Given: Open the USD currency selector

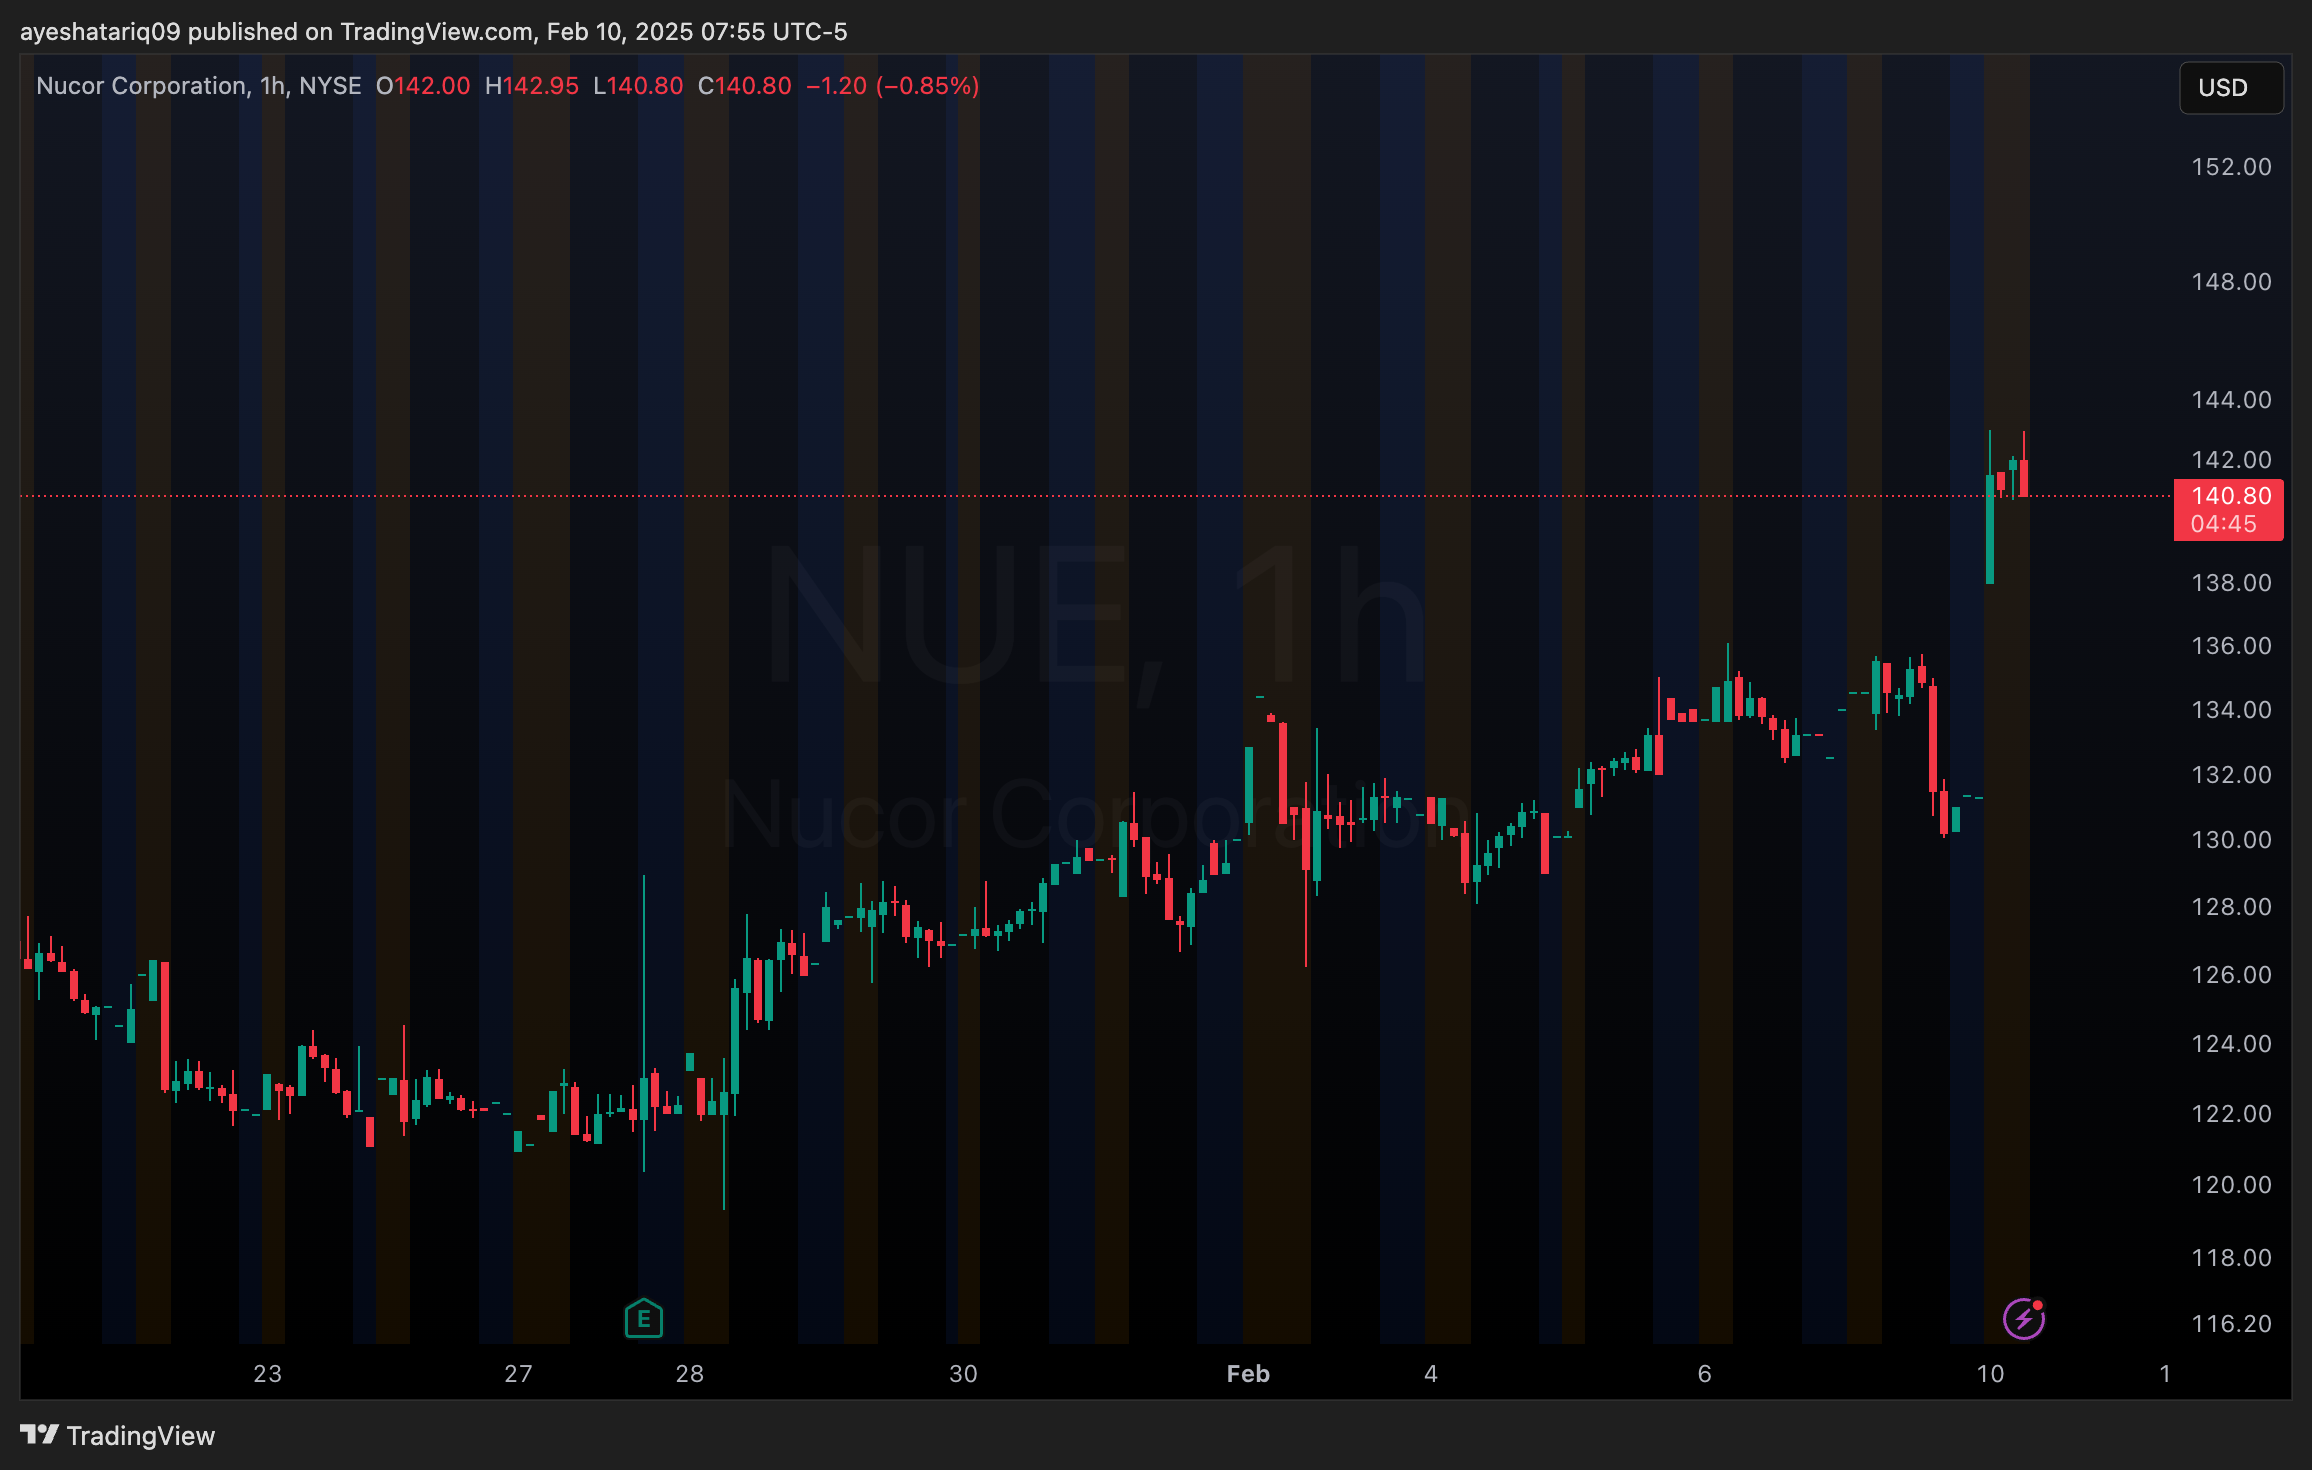Looking at the screenshot, I should tap(2230, 88).
